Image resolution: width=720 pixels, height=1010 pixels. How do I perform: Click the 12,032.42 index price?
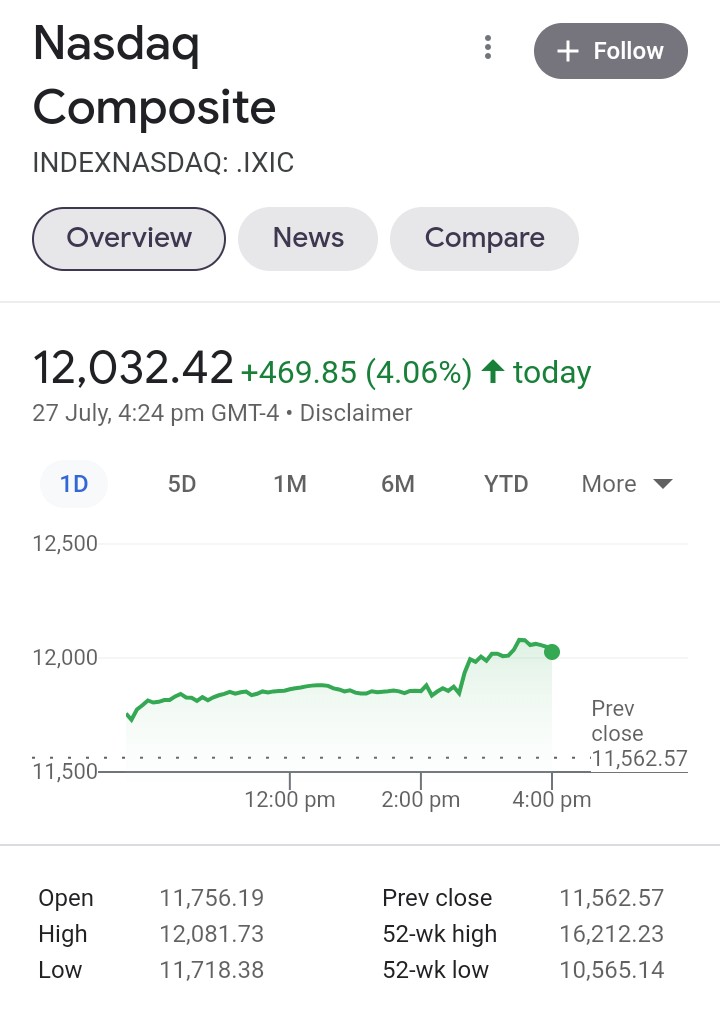133,367
